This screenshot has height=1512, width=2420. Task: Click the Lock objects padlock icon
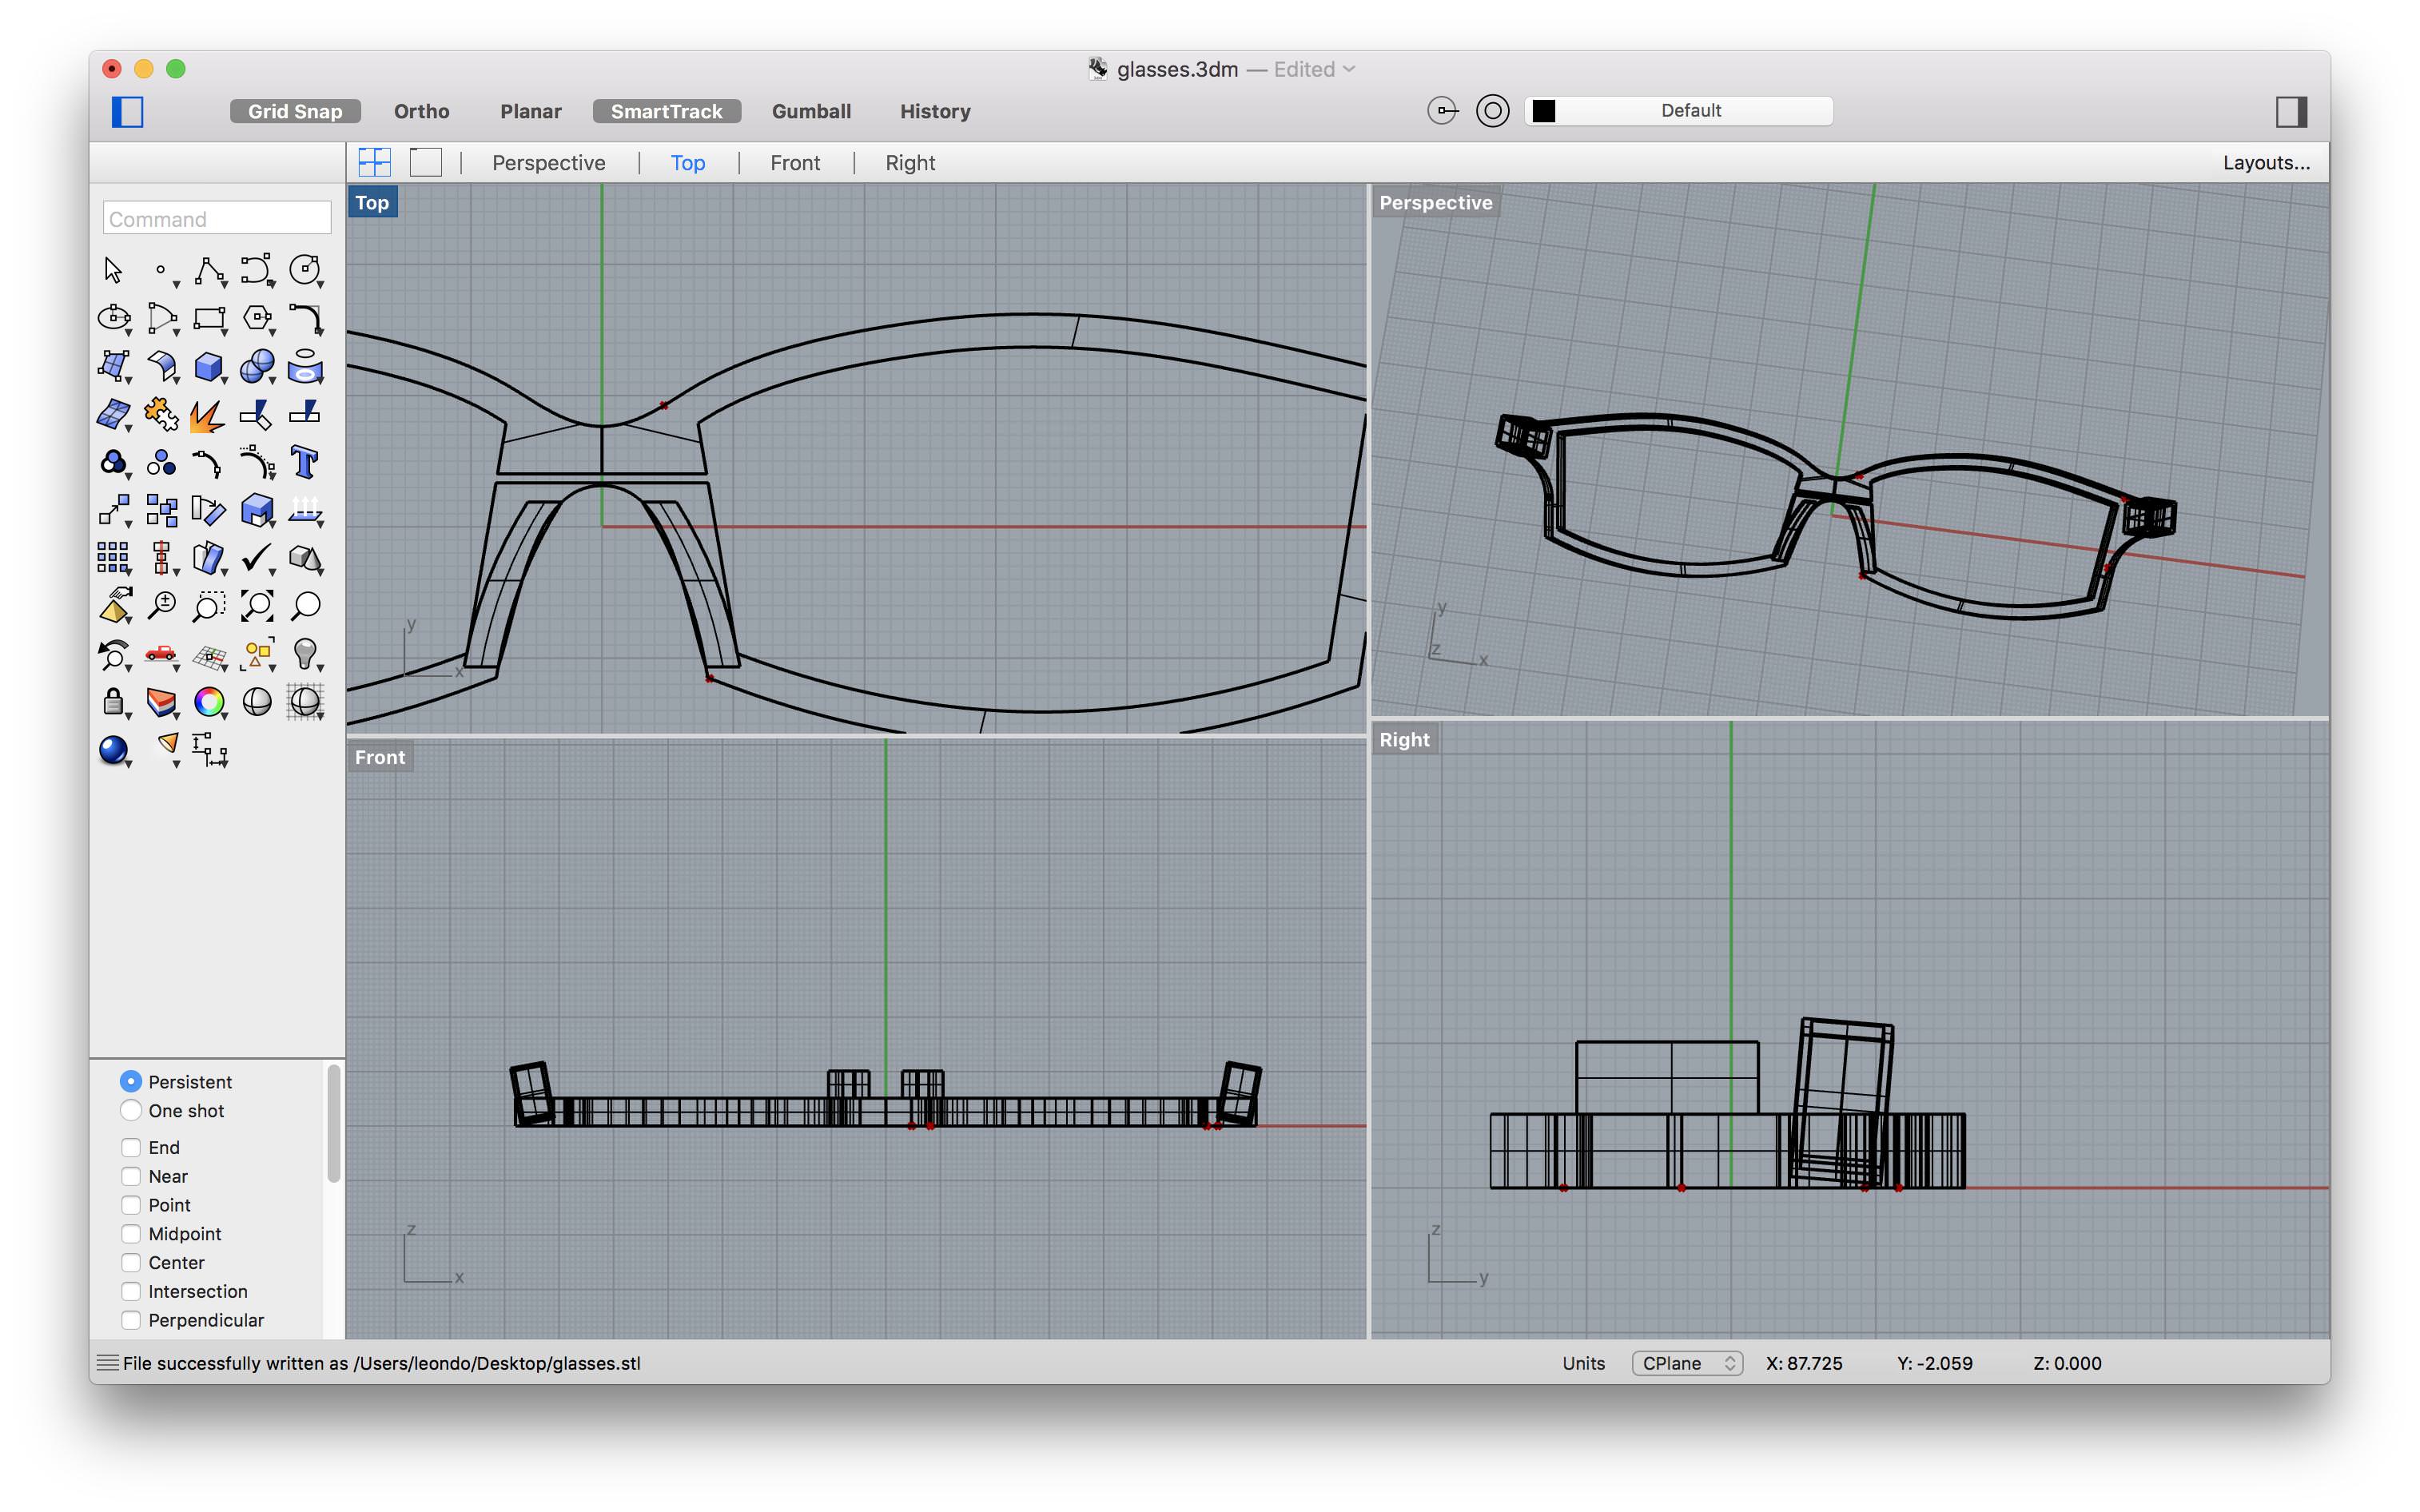[x=113, y=702]
